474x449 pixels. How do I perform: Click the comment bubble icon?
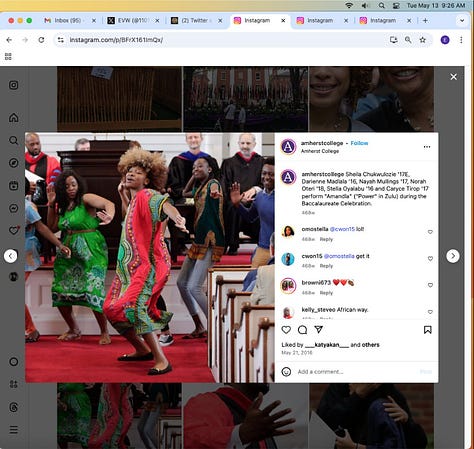coord(302,330)
